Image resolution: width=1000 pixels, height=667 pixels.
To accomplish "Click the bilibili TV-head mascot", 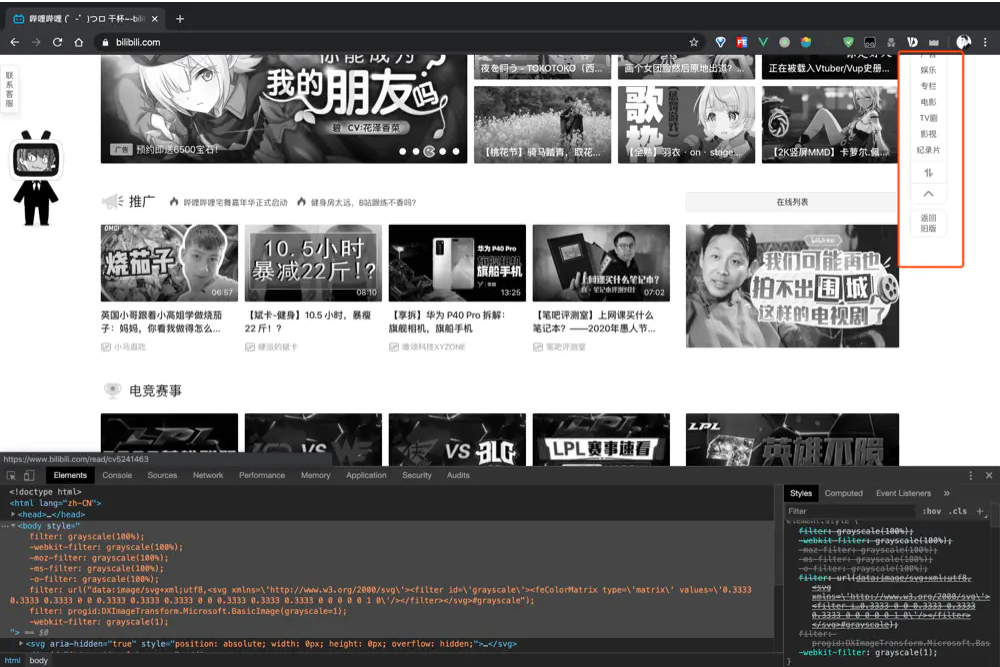I will click(36, 179).
